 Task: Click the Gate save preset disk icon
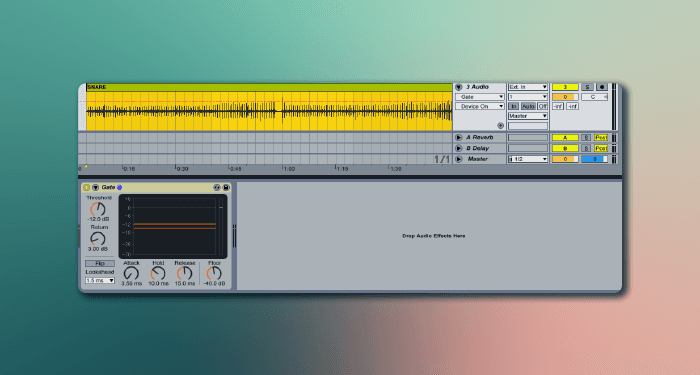226,188
